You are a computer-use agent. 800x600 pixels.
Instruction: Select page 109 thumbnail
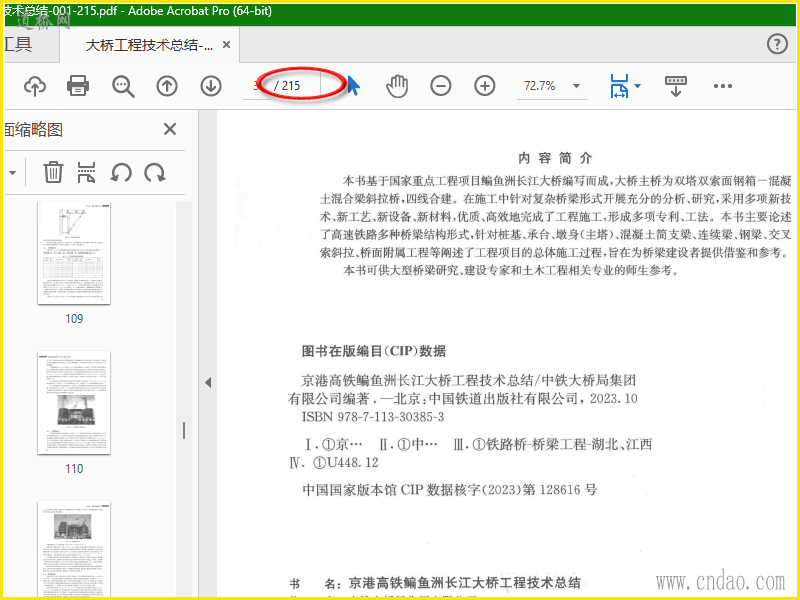tap(74, 254)
